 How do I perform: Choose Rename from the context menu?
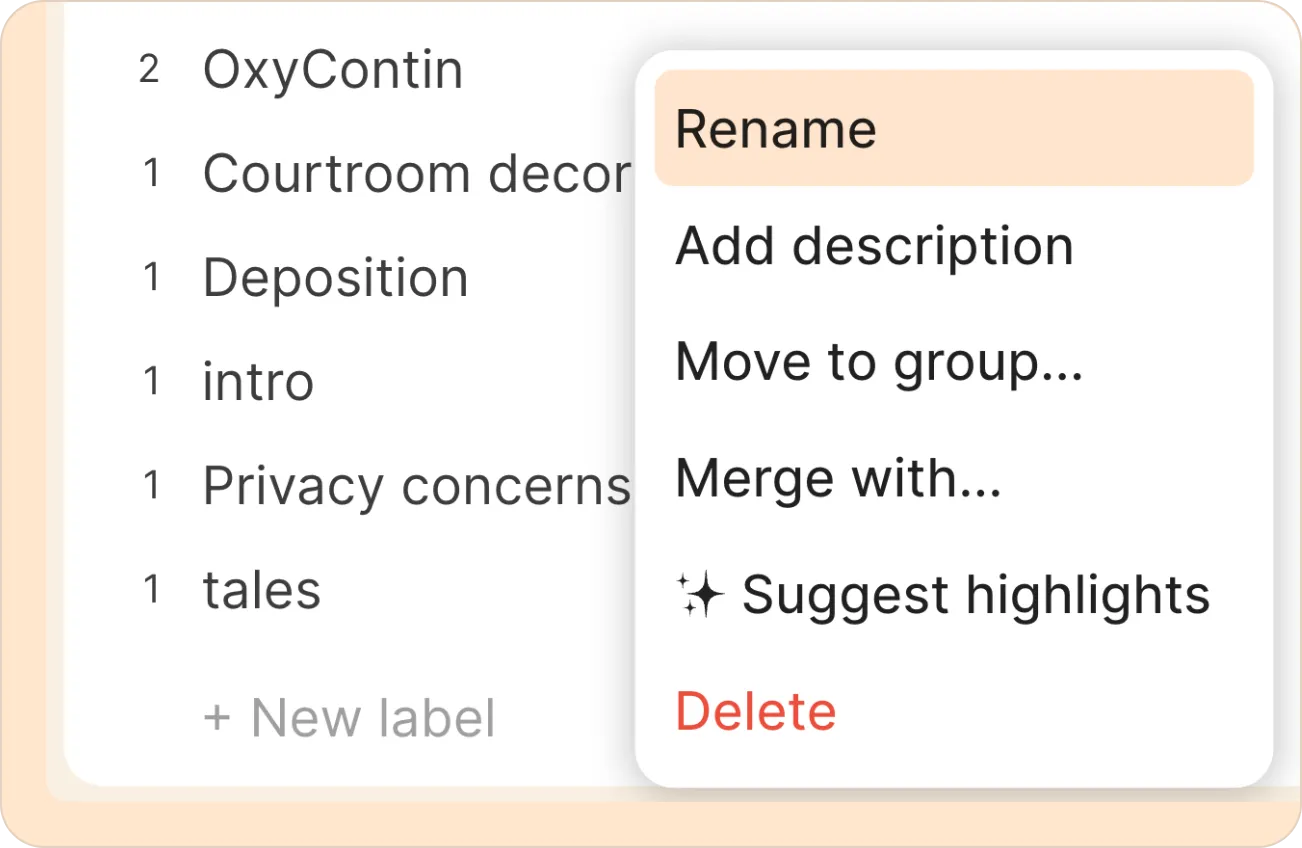pos(775,129)
